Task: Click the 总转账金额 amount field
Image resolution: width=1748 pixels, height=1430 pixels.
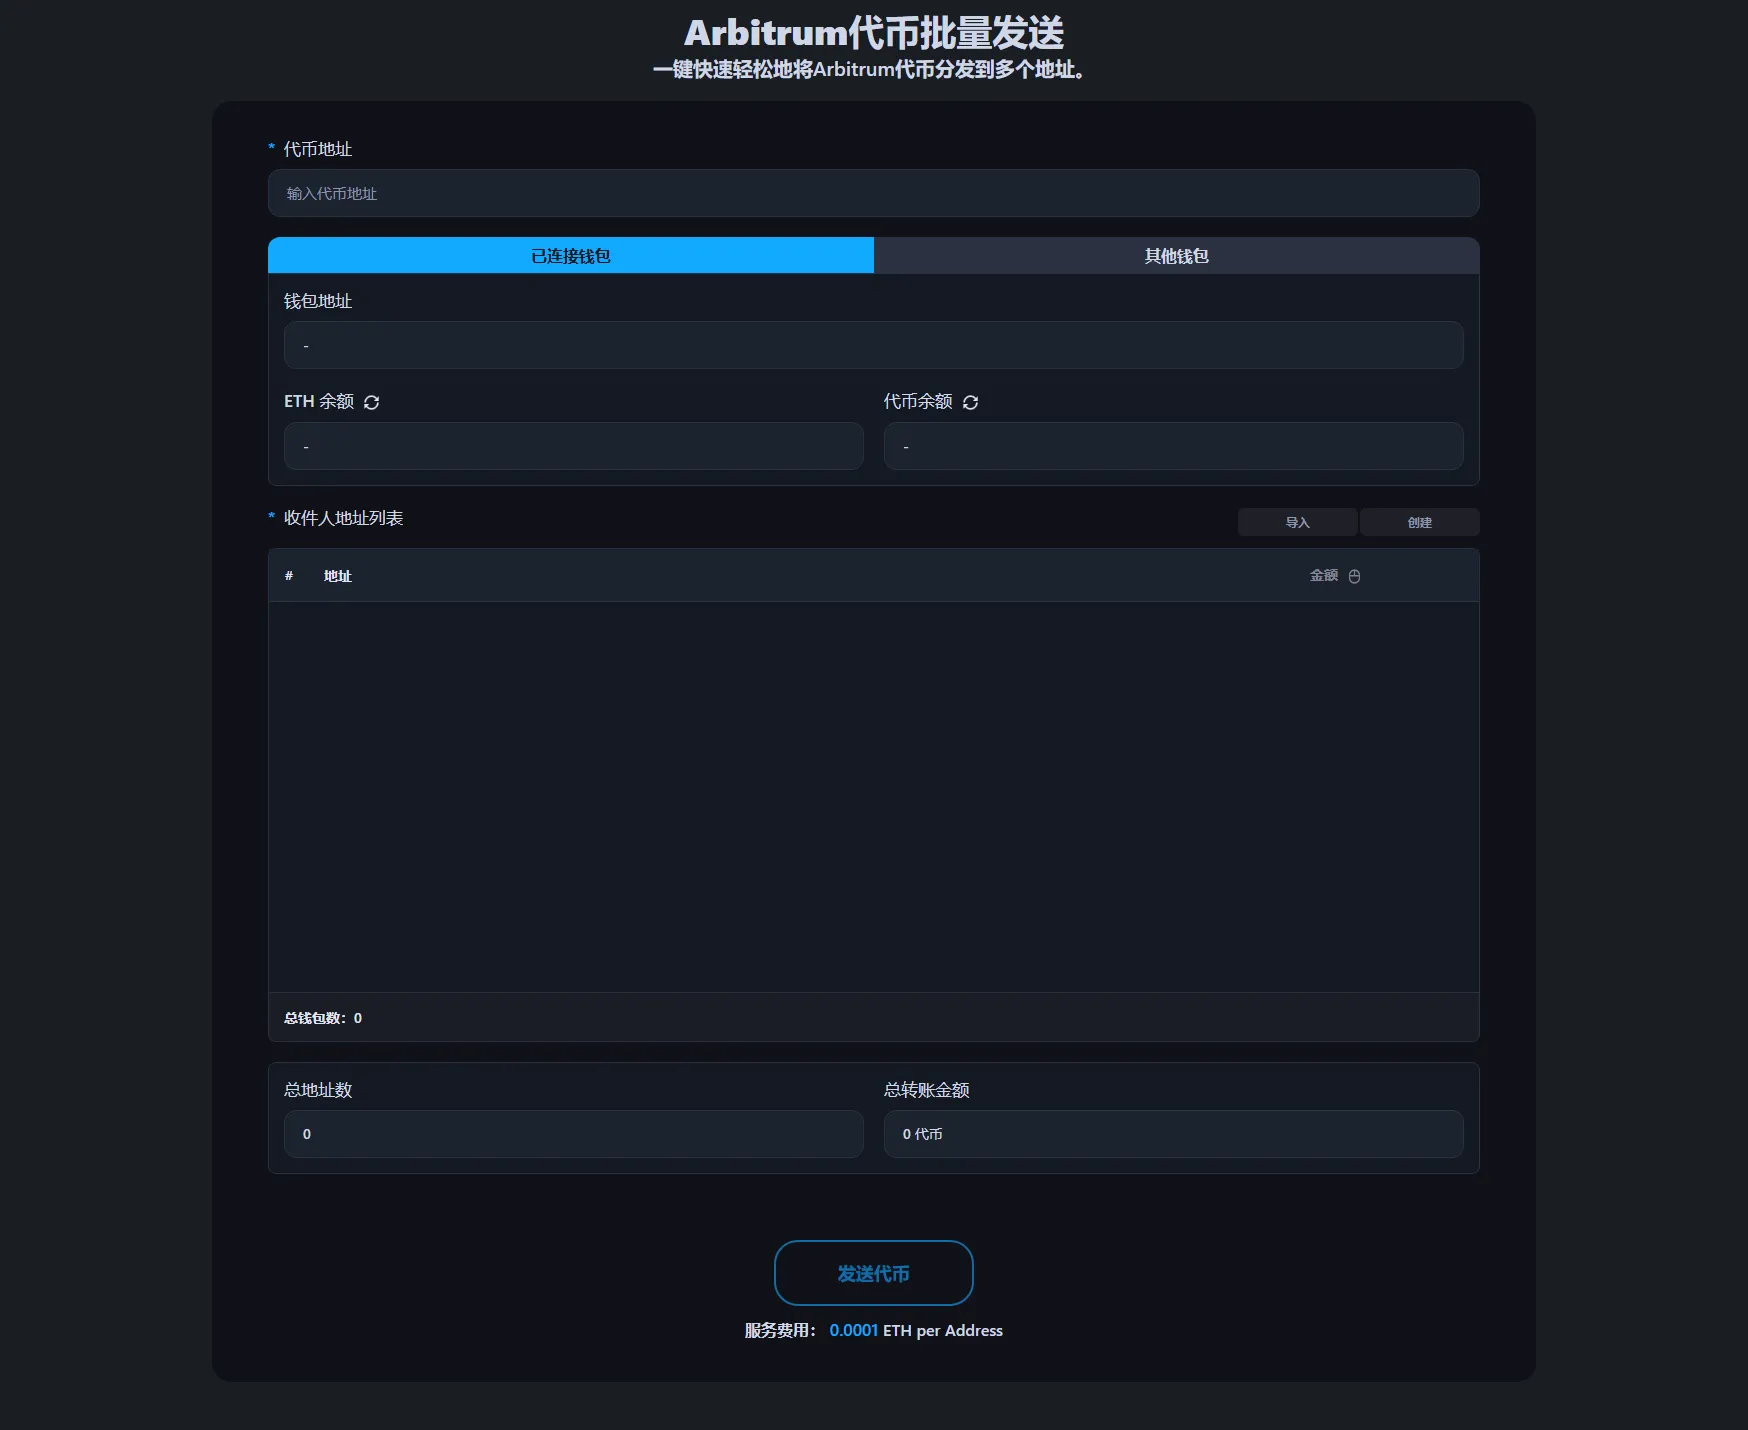Action: point(1173,1134)
